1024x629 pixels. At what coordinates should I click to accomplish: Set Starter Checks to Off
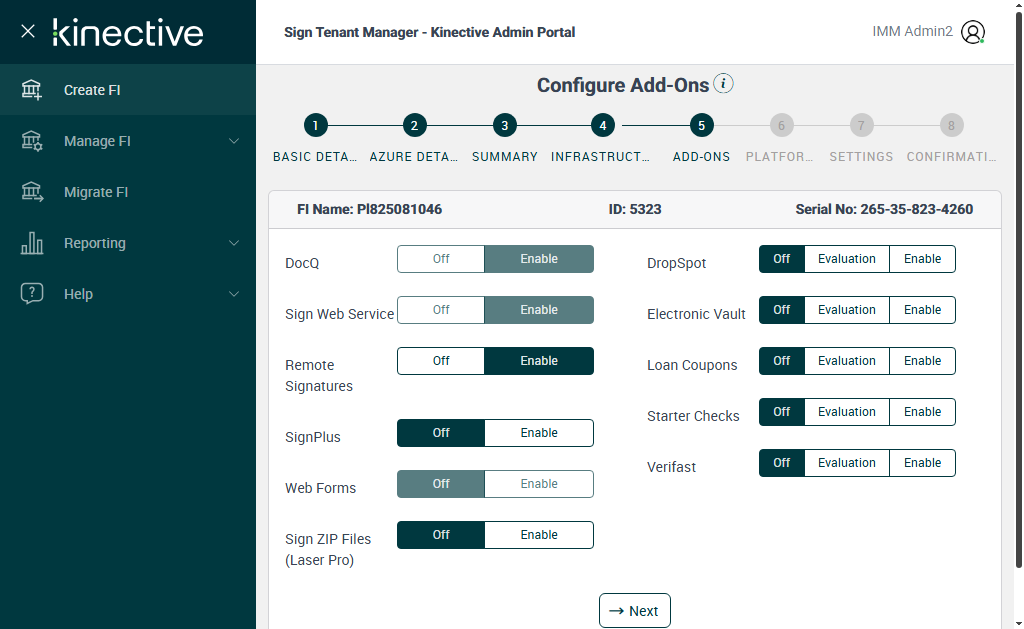pos(782,411)
